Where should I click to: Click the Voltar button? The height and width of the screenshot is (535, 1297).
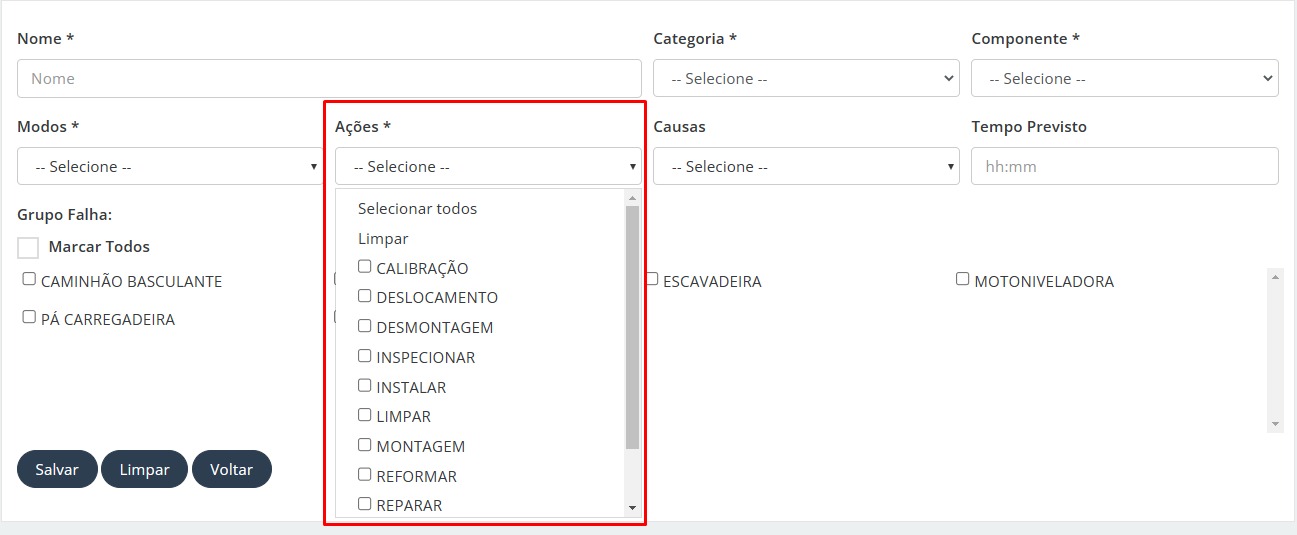[x=232, y=469]
